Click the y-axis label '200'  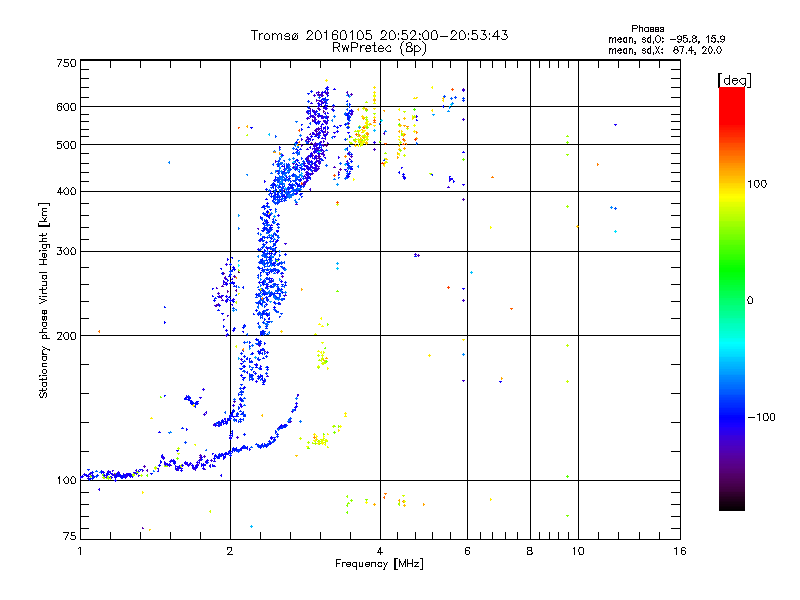point(66,336)
